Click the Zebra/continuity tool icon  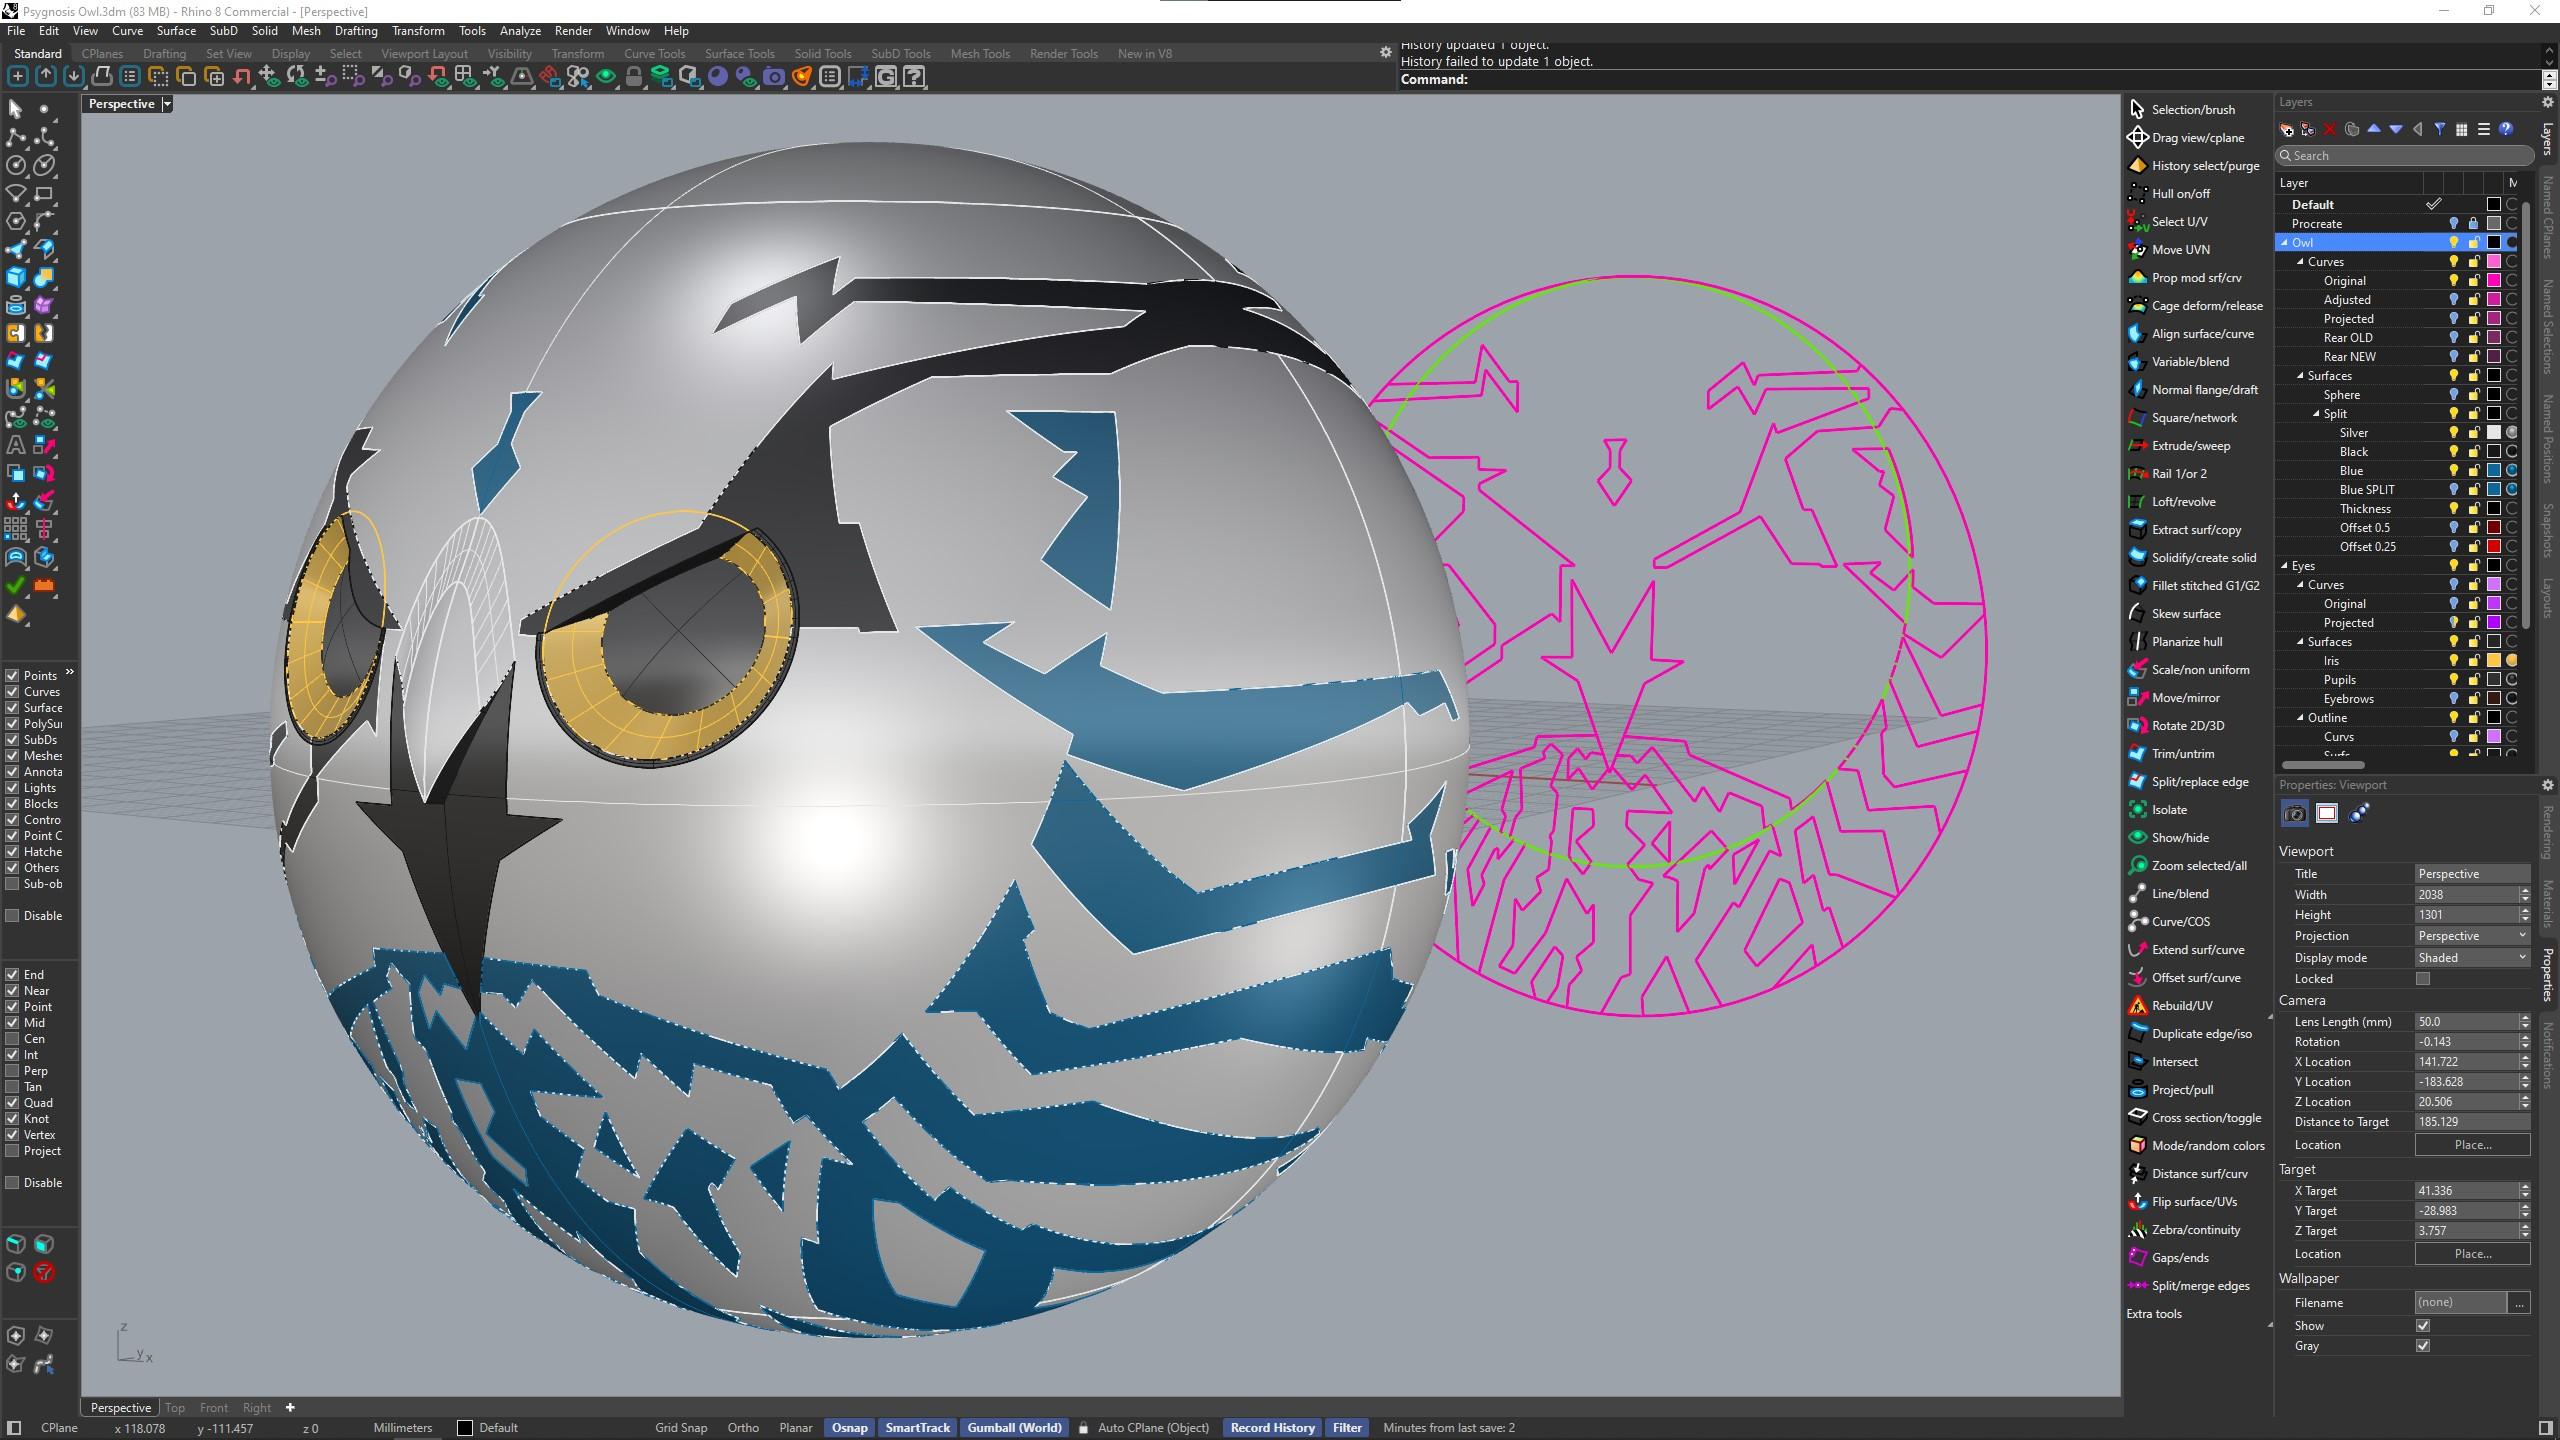[x=2138, y=1230]
